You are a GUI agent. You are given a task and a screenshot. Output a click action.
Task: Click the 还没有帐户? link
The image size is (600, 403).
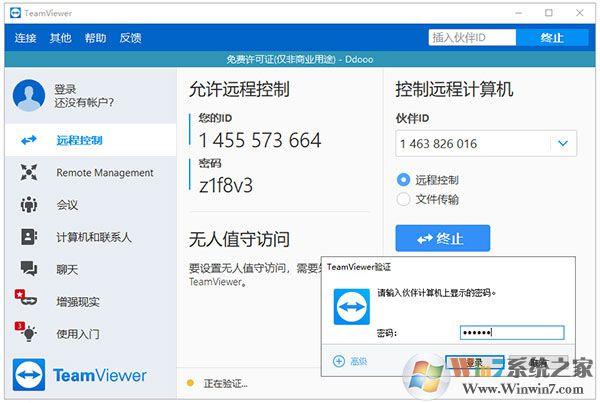click(84, 103)
